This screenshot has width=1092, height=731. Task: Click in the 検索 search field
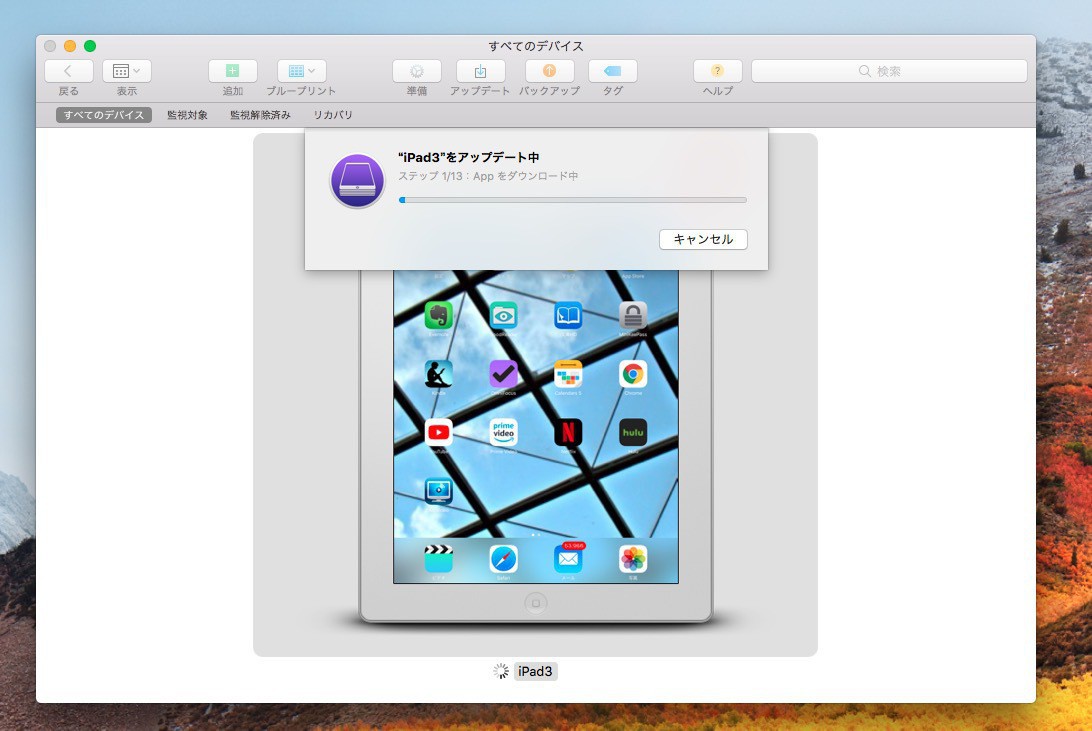(888, 71)
